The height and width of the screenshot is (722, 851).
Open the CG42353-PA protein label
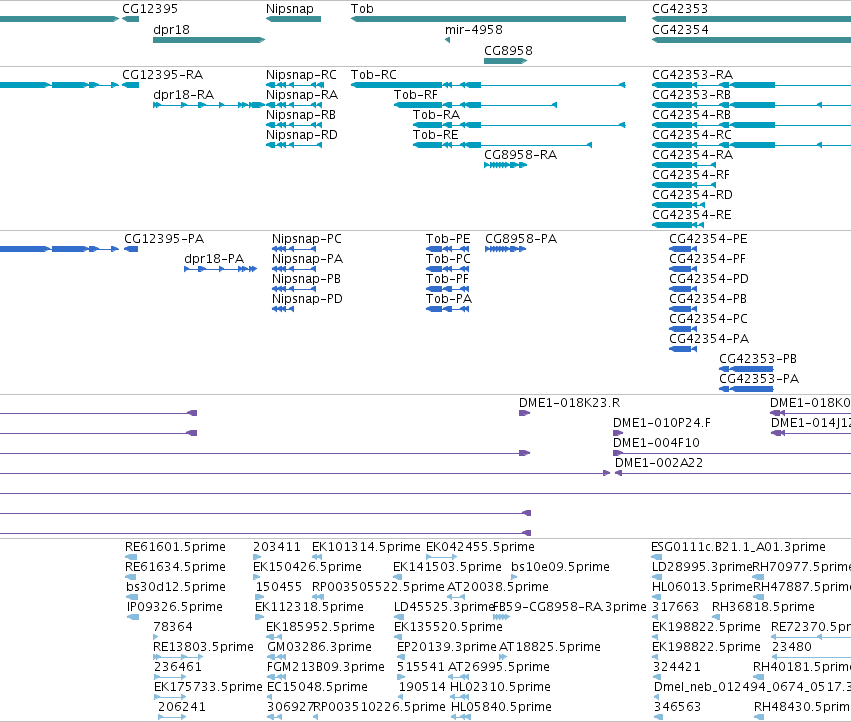pyautogui.click(x=759, y=379)
